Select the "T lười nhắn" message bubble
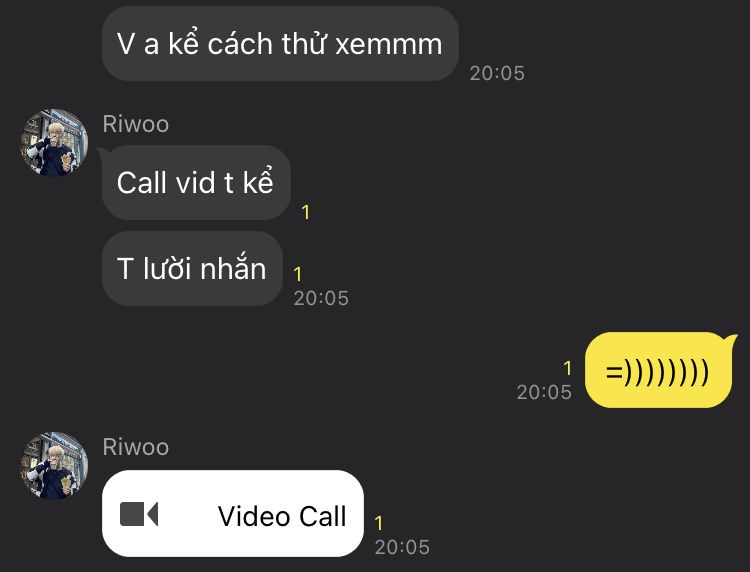This screenshot has width=750, height=572. coord(192,269)
